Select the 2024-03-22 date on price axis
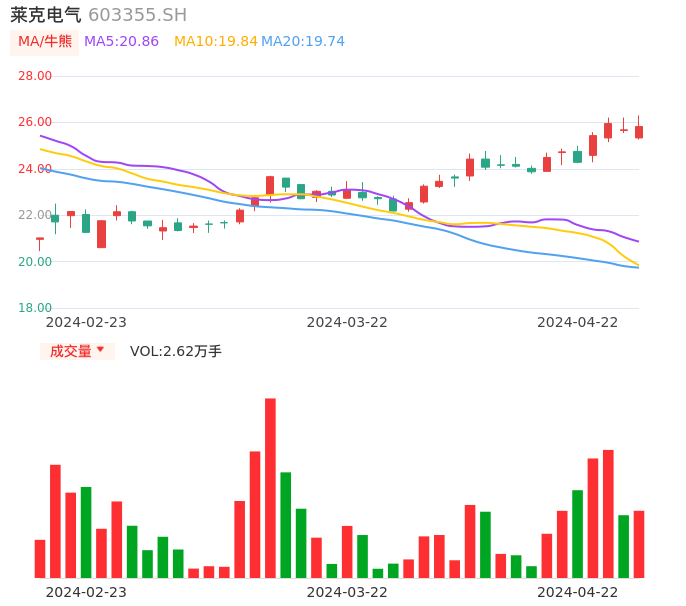 (x=347, y=322)
